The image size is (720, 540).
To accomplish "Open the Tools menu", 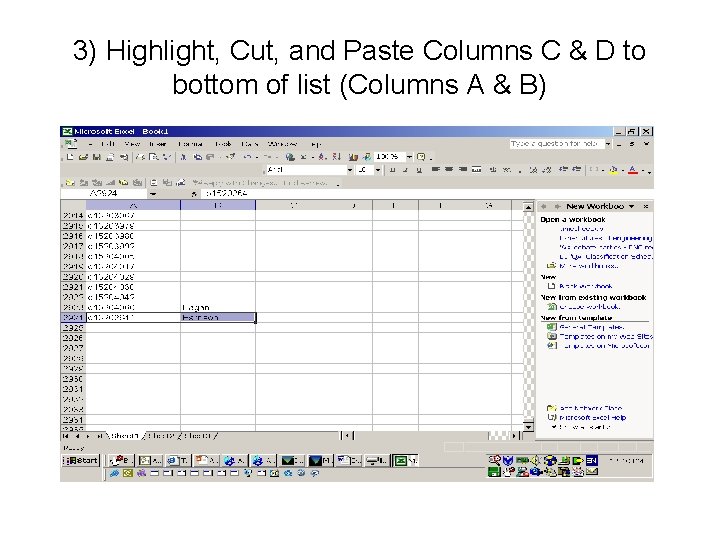I will pyautogui.click(x=223, y=144).
